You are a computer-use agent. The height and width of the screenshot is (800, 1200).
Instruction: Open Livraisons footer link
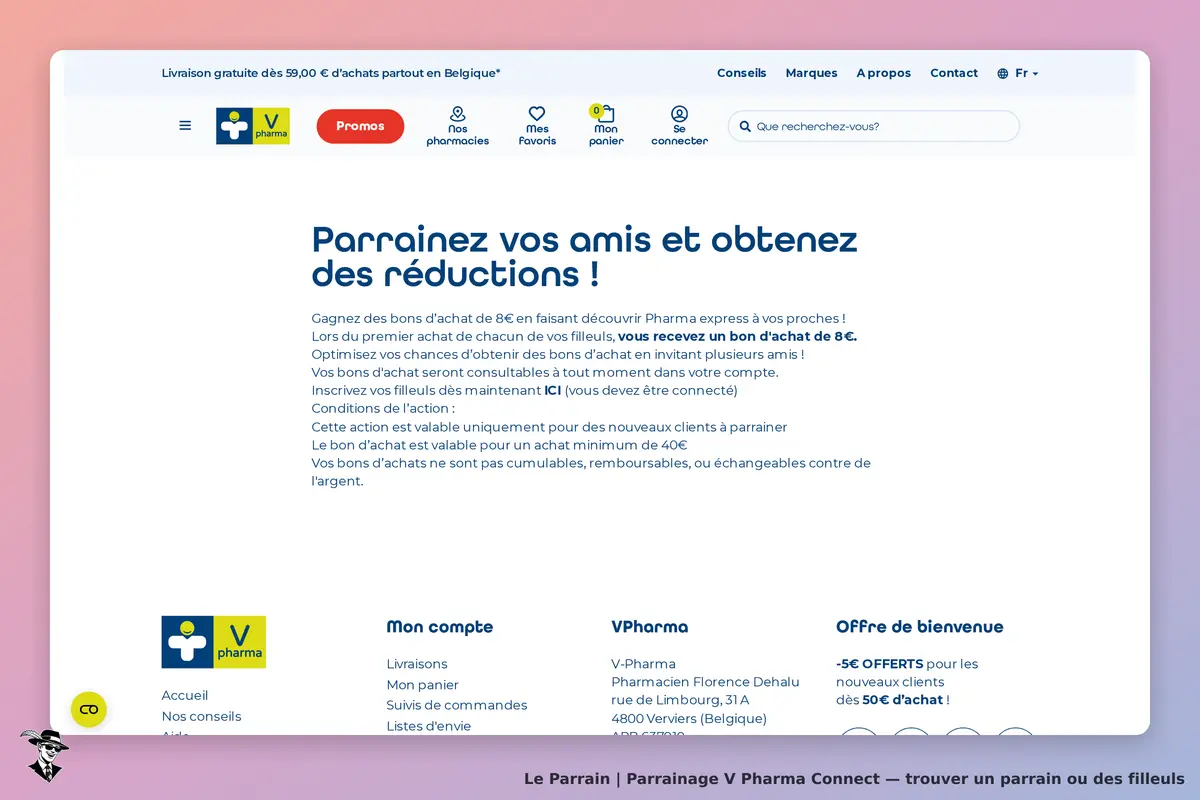[x=417, y=664]
